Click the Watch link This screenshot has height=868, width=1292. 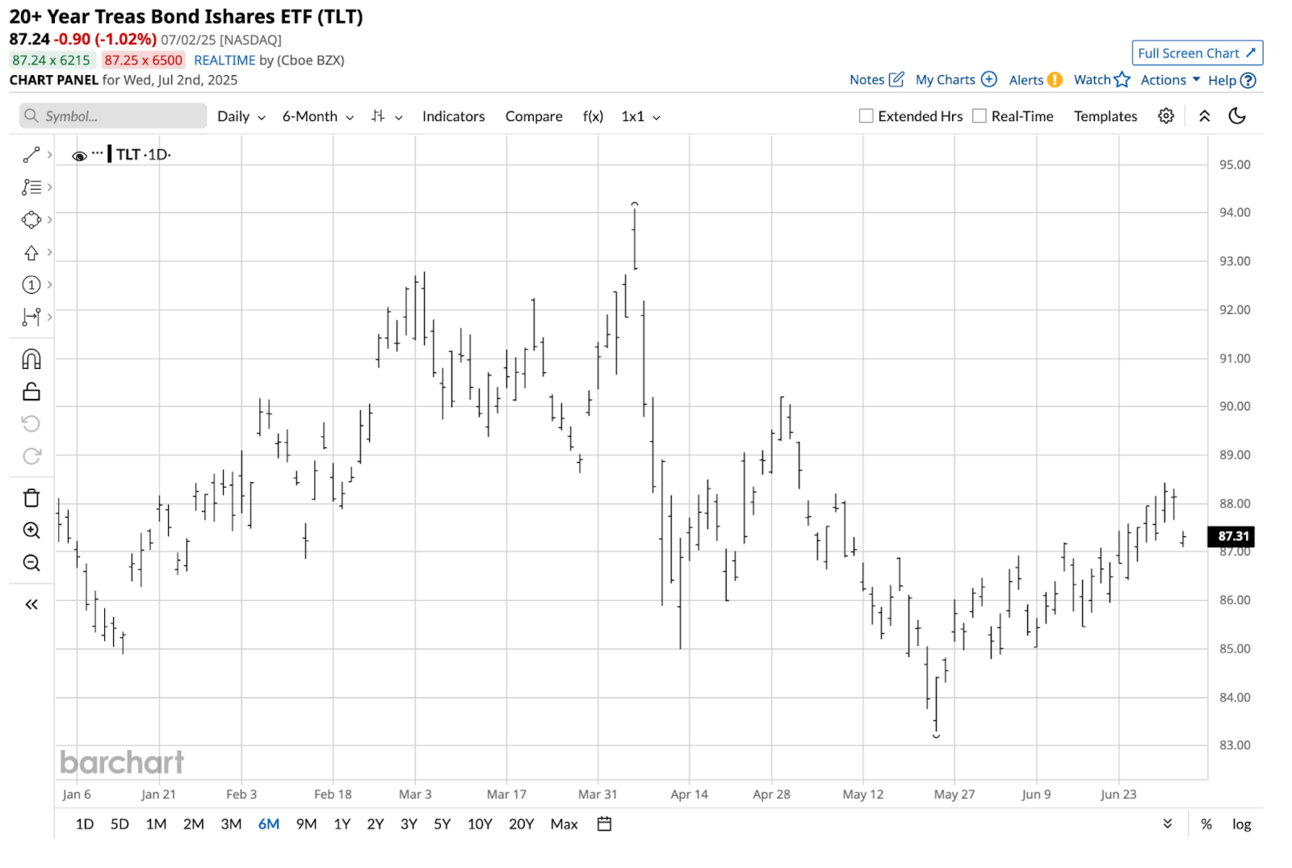point(1092,80)
